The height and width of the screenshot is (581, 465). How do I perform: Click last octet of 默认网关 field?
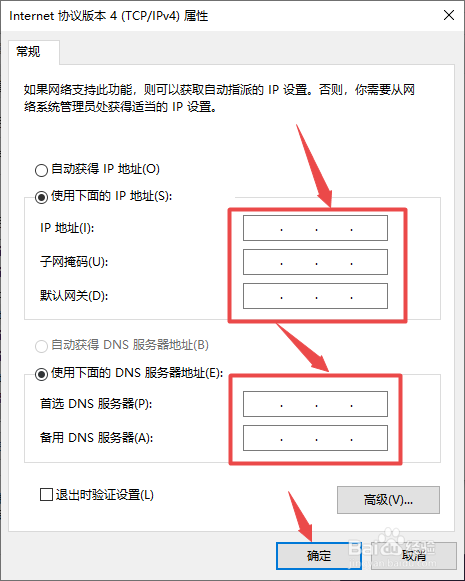point(369,296)
